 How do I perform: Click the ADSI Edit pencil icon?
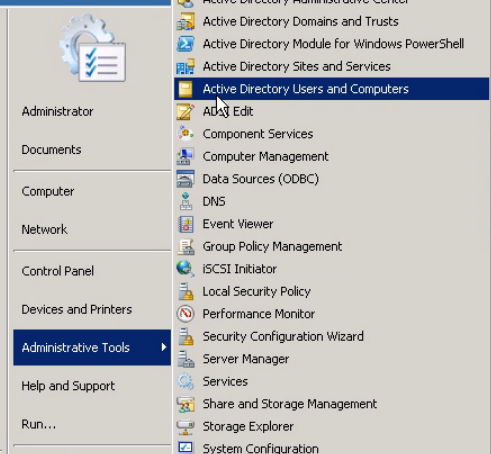[x=186, y=111]
